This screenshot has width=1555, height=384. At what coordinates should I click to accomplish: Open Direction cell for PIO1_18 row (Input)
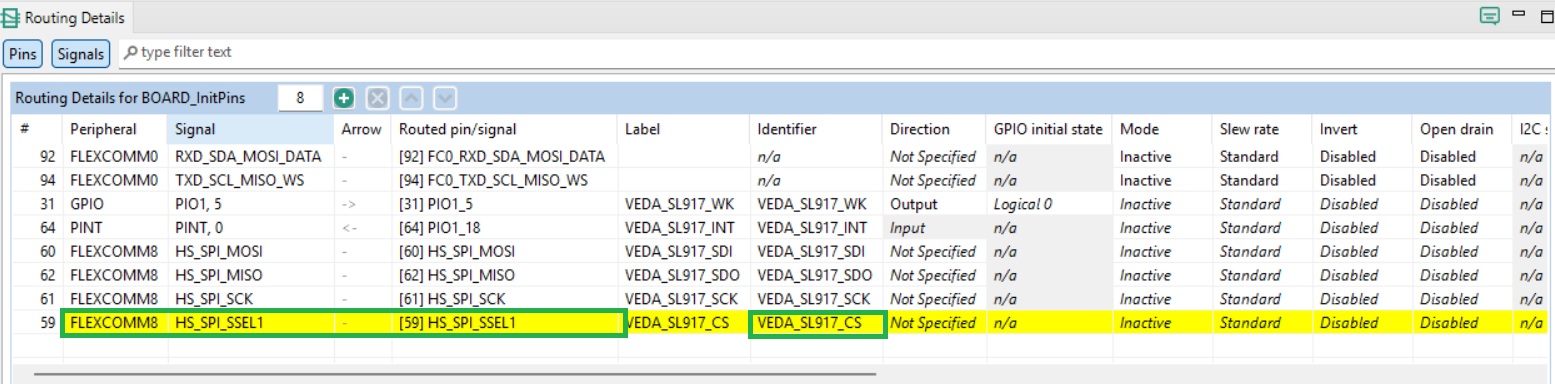click(x=935, y=228)
